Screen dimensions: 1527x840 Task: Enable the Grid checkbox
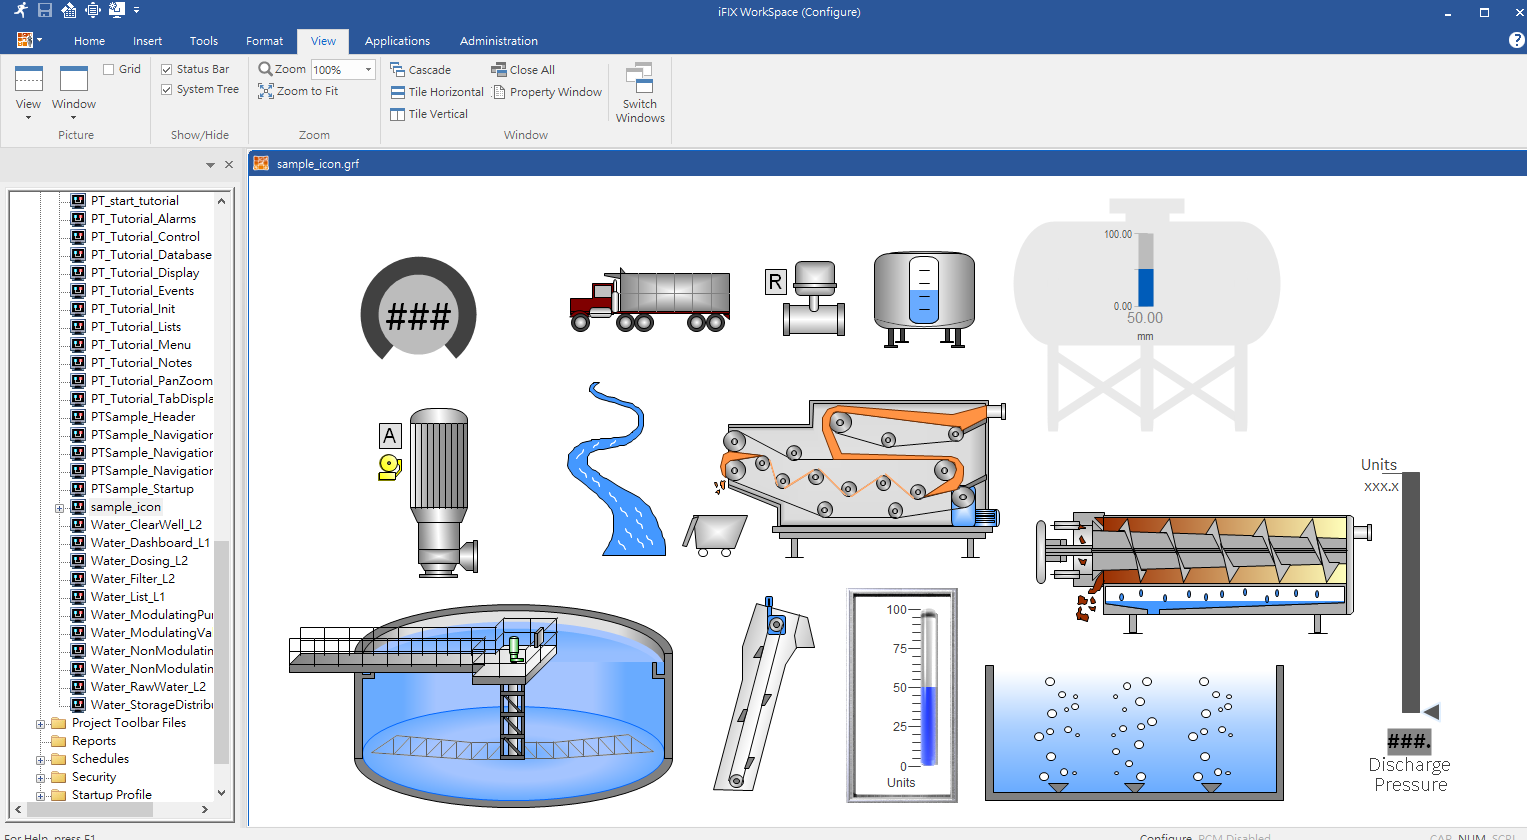point(107,68)
